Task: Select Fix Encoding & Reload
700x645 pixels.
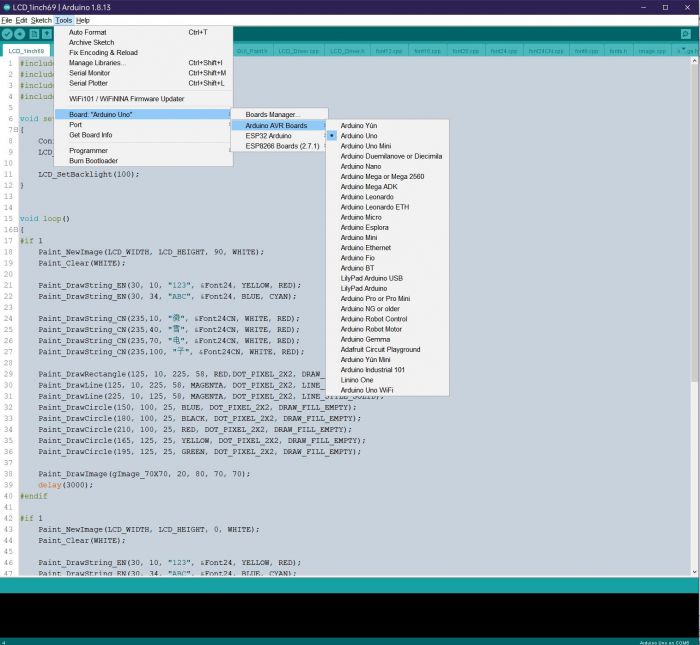Action: click(143, 52)
